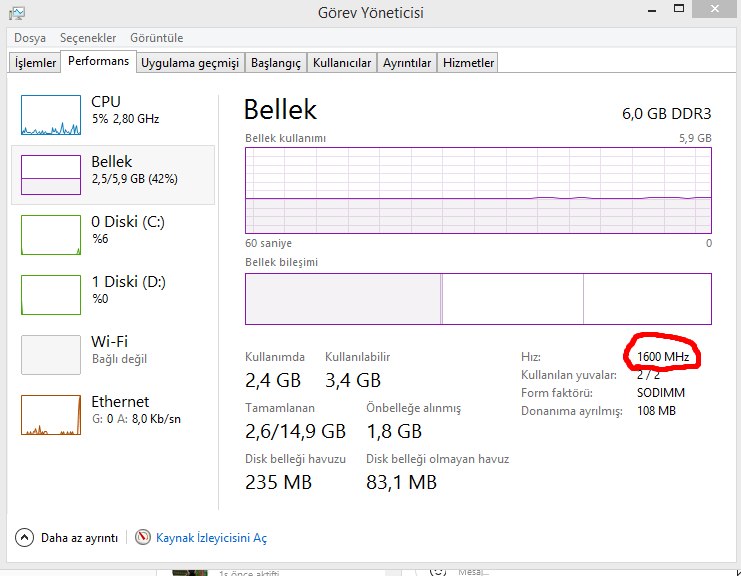This screenshot has width=741, height=576.
Task: Select the 1 Diski (D:) graph thumbnail
Action: point(51,295)
